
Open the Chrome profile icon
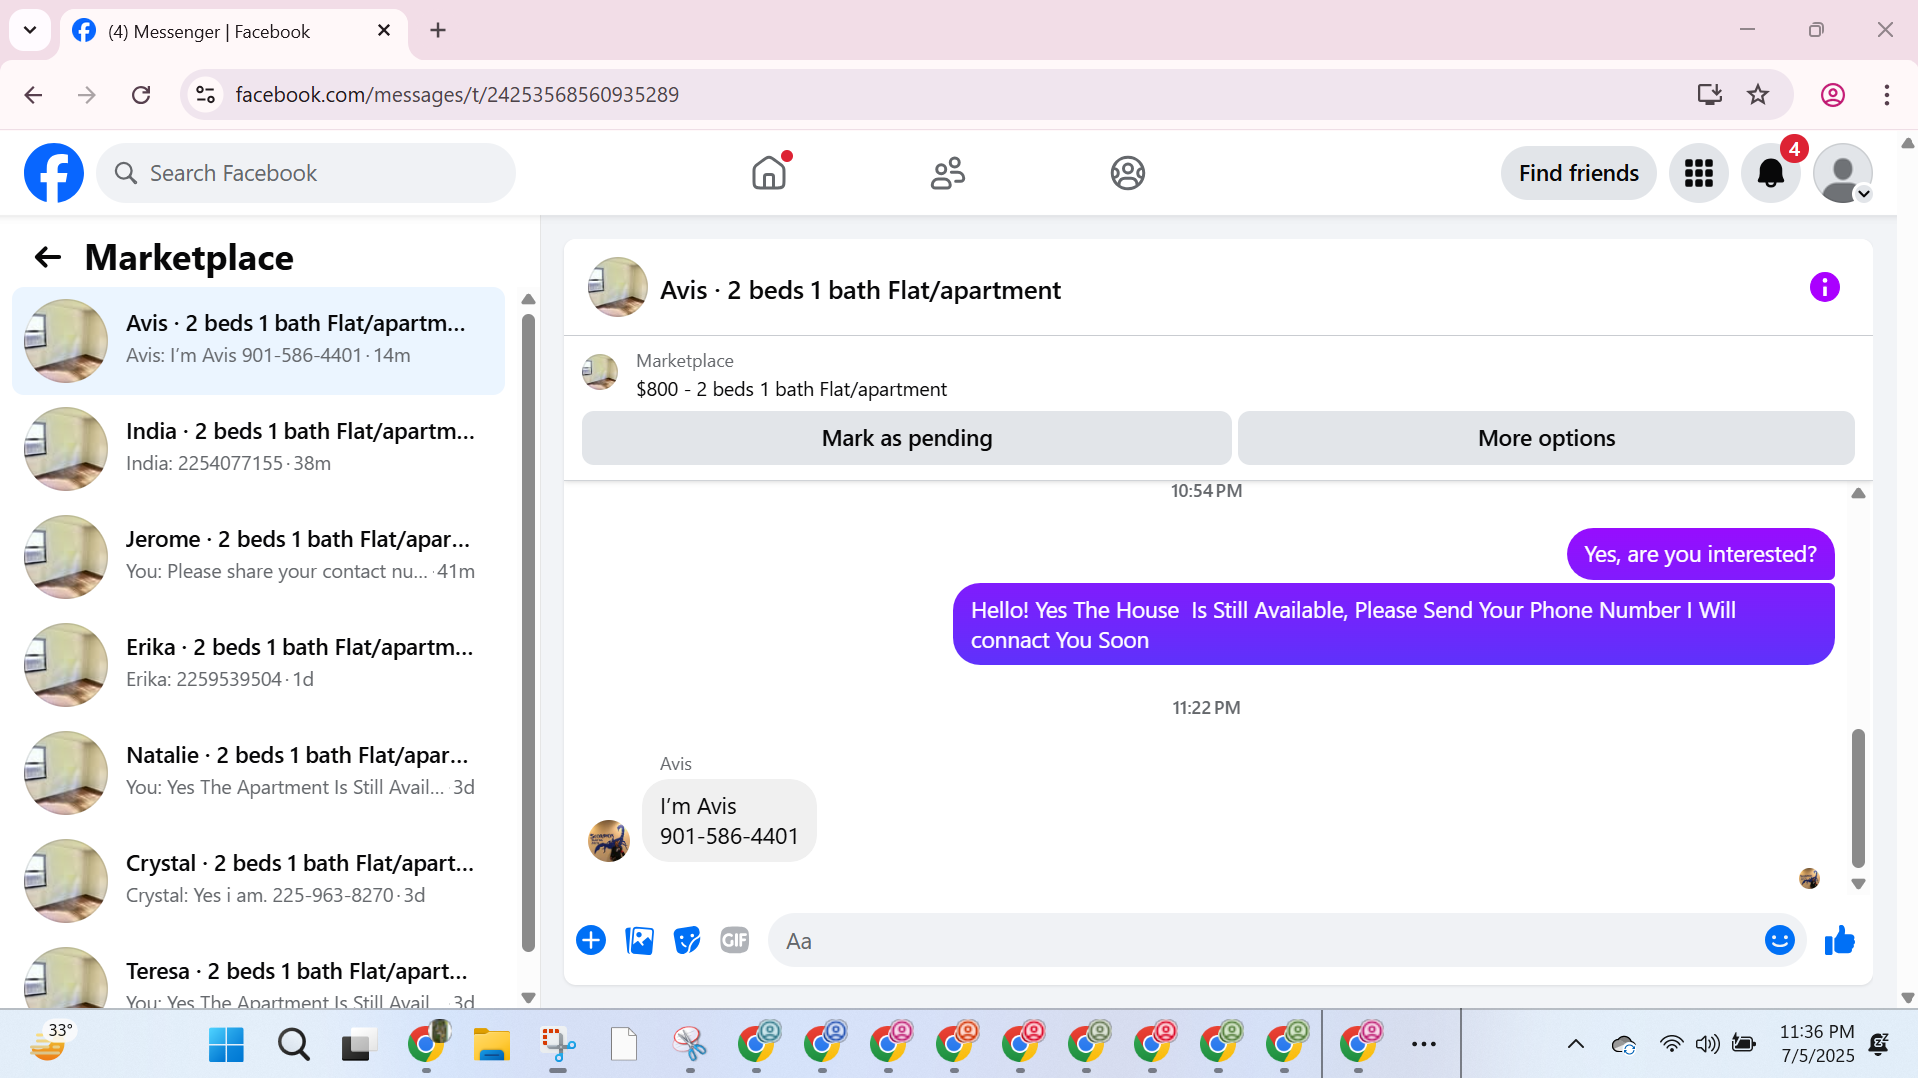click(x=1833, y=94)
